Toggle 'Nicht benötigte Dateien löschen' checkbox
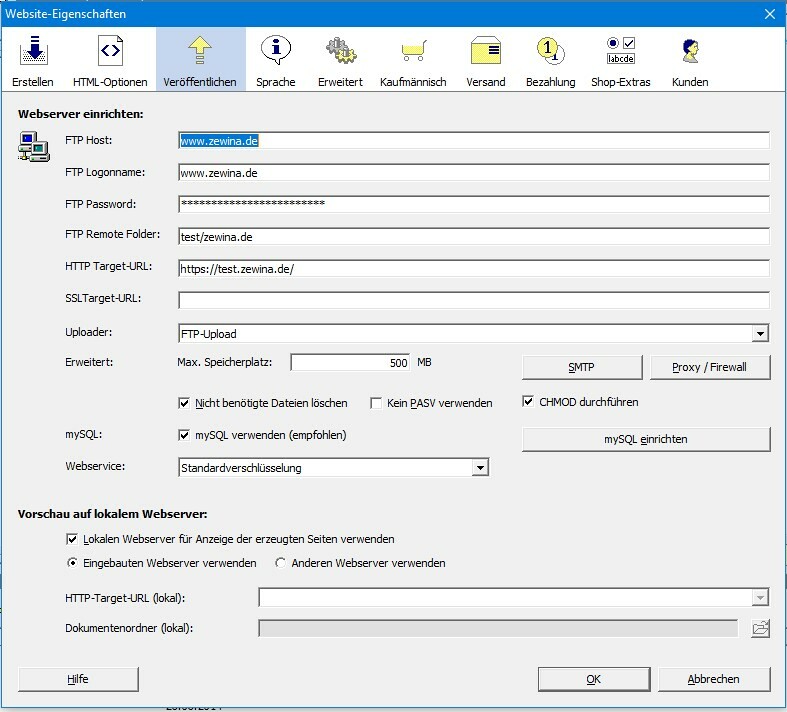The height and width of the screenshot is (712, 787). point(184,403)
